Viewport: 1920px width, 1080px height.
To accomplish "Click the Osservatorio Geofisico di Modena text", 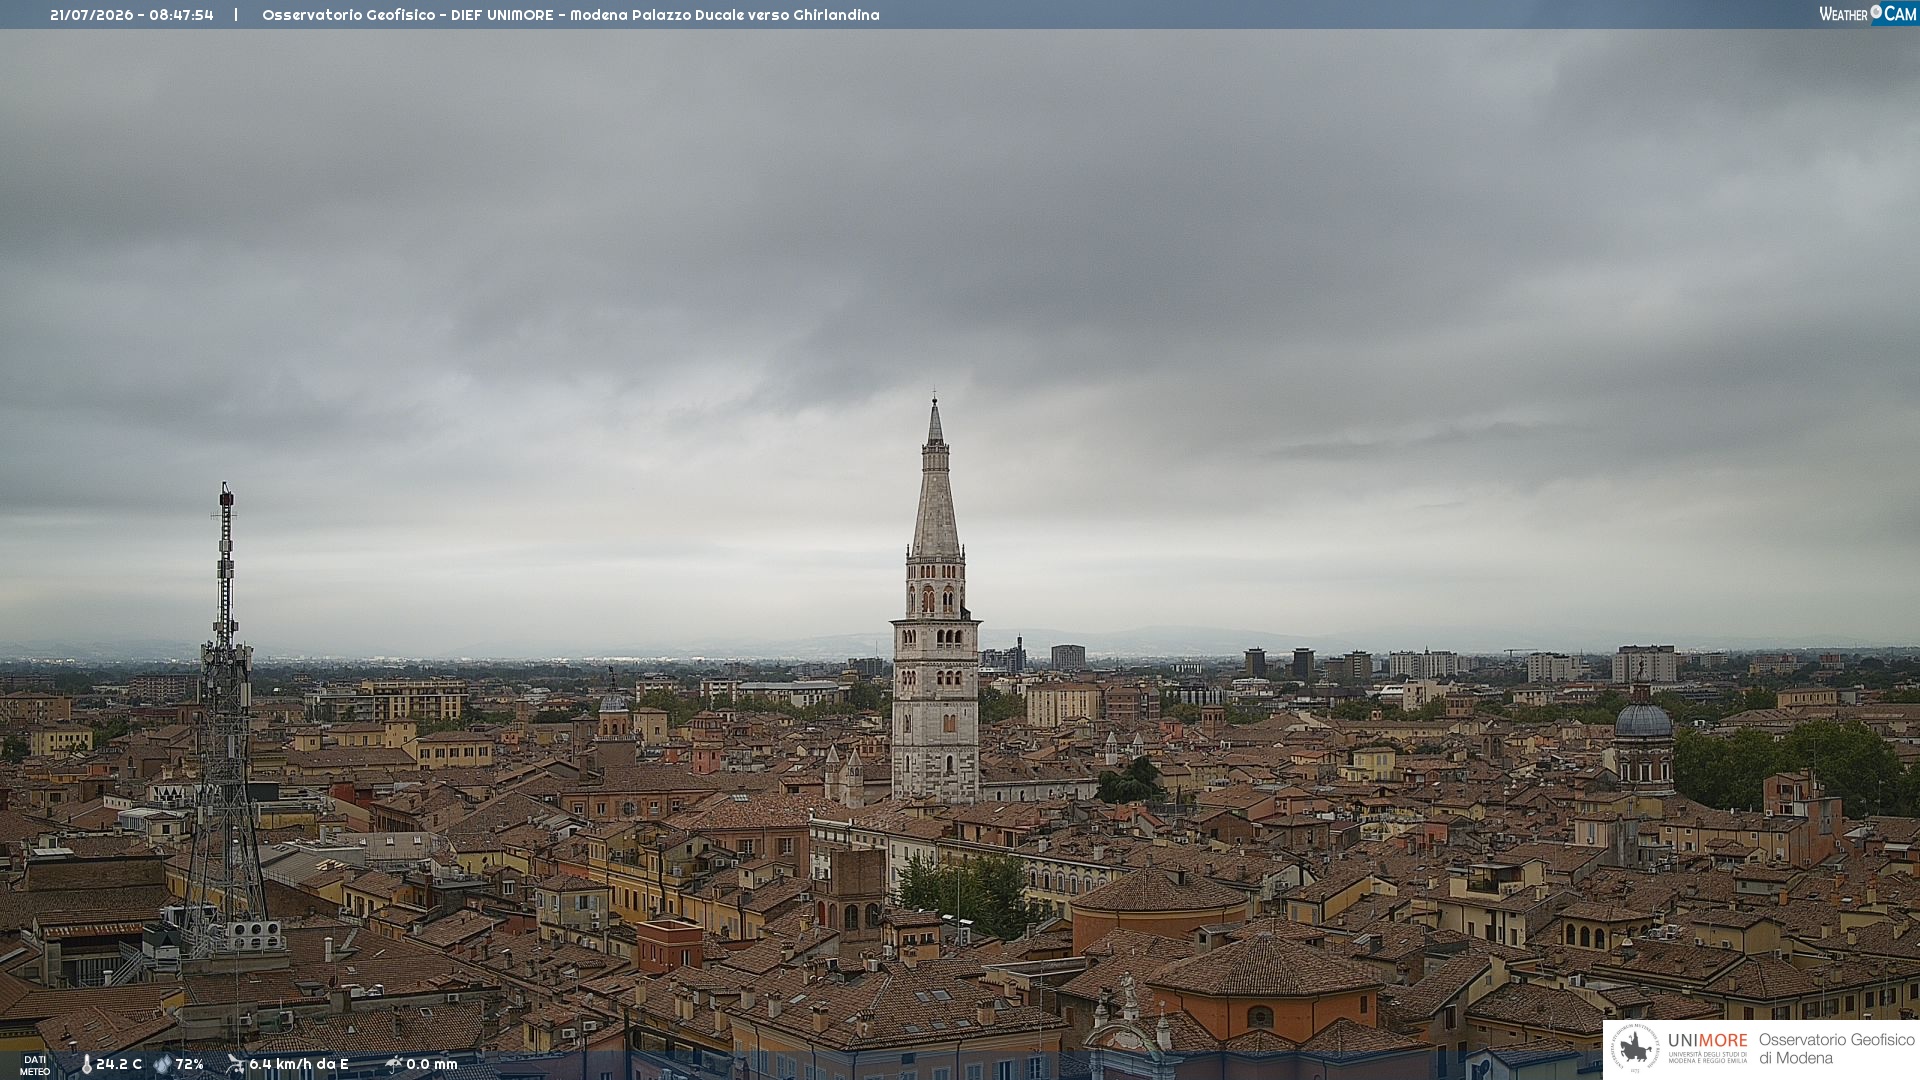I will 1837,1049.
